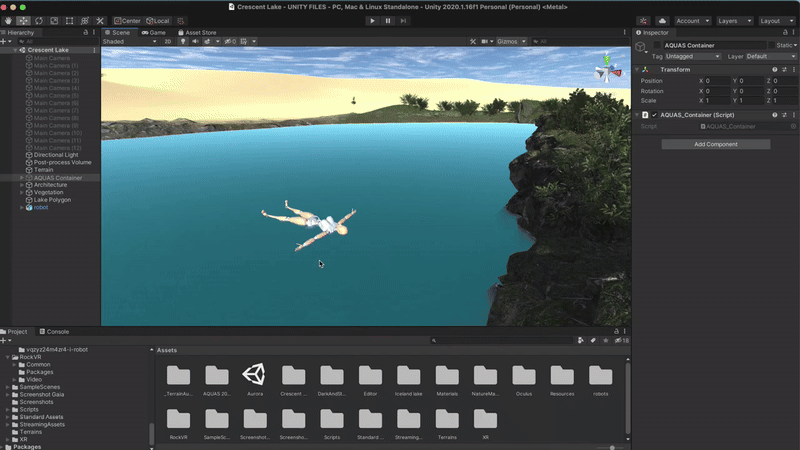This screenshot has width=800, height=450.
Task: Open the Aurora Unity scene asset
Action: point(255,380)
